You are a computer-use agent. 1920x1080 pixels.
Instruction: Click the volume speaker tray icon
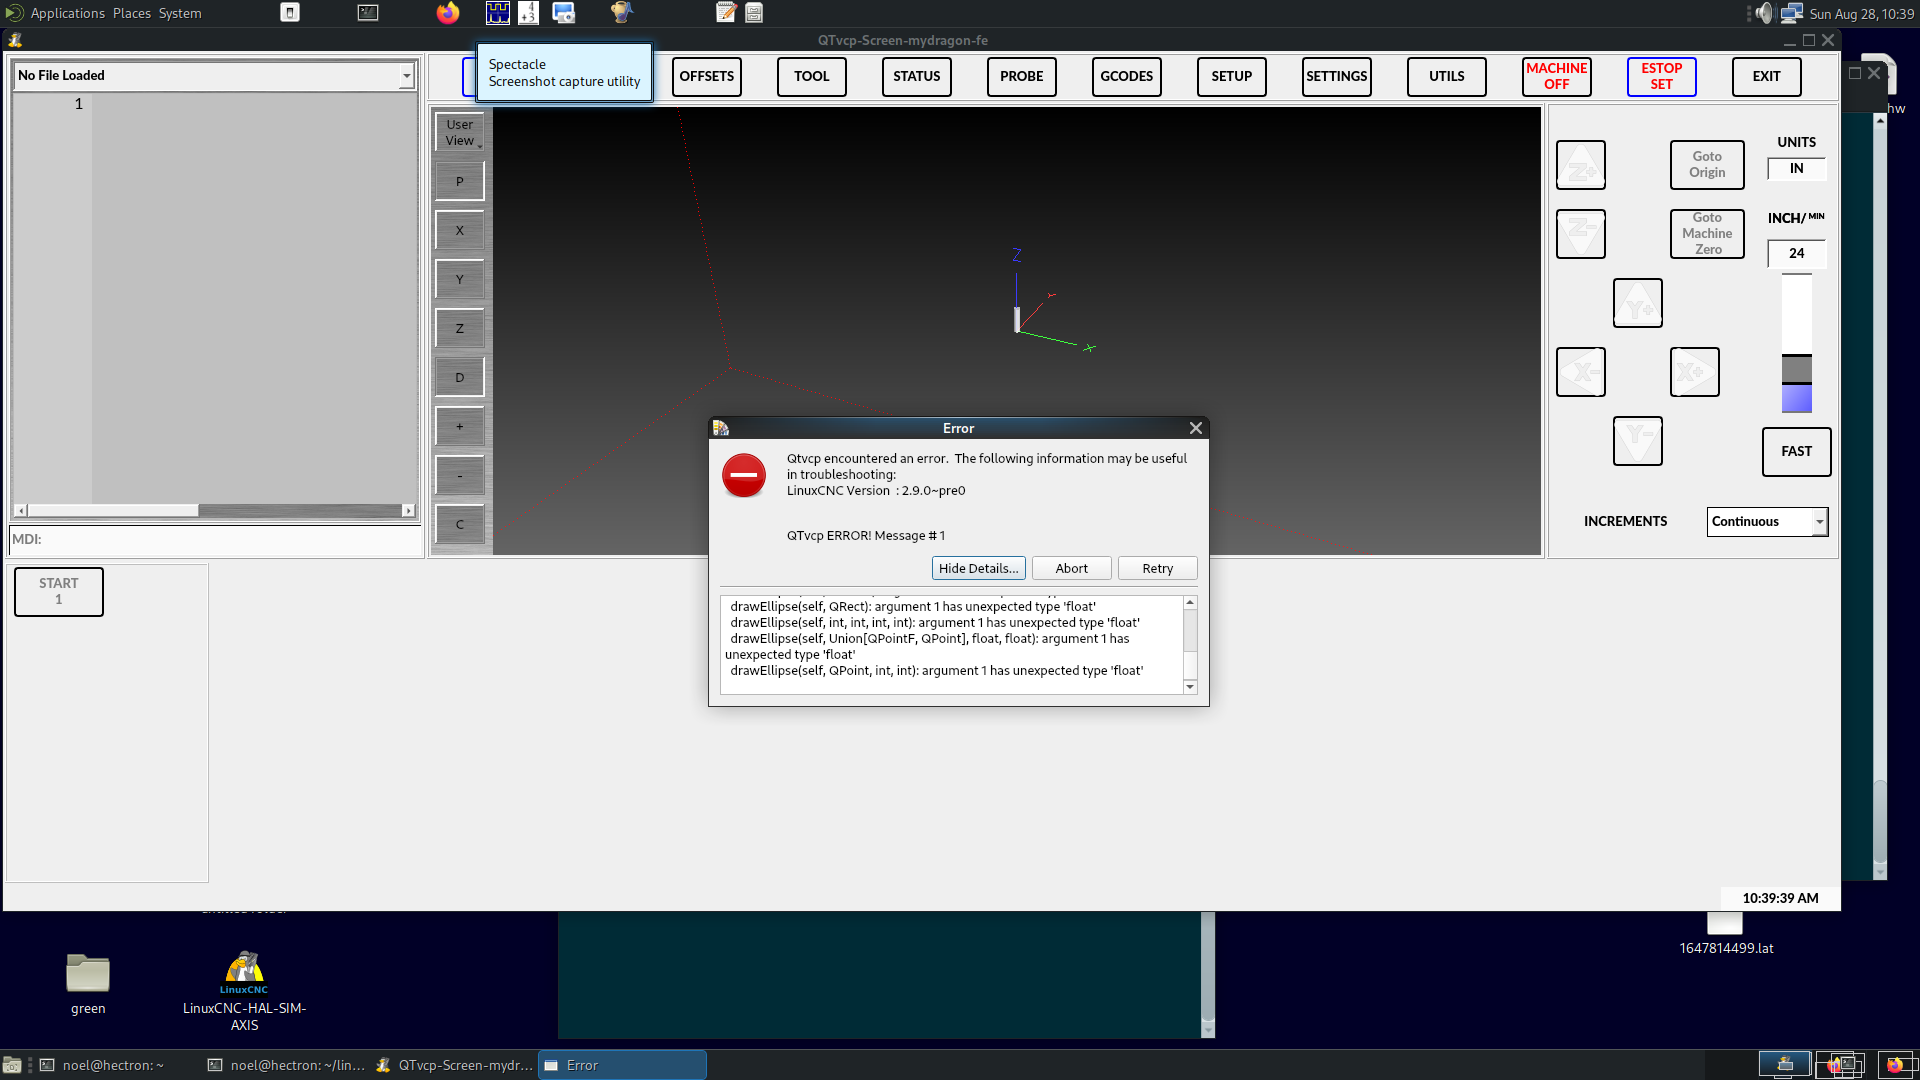(1764, 13)
